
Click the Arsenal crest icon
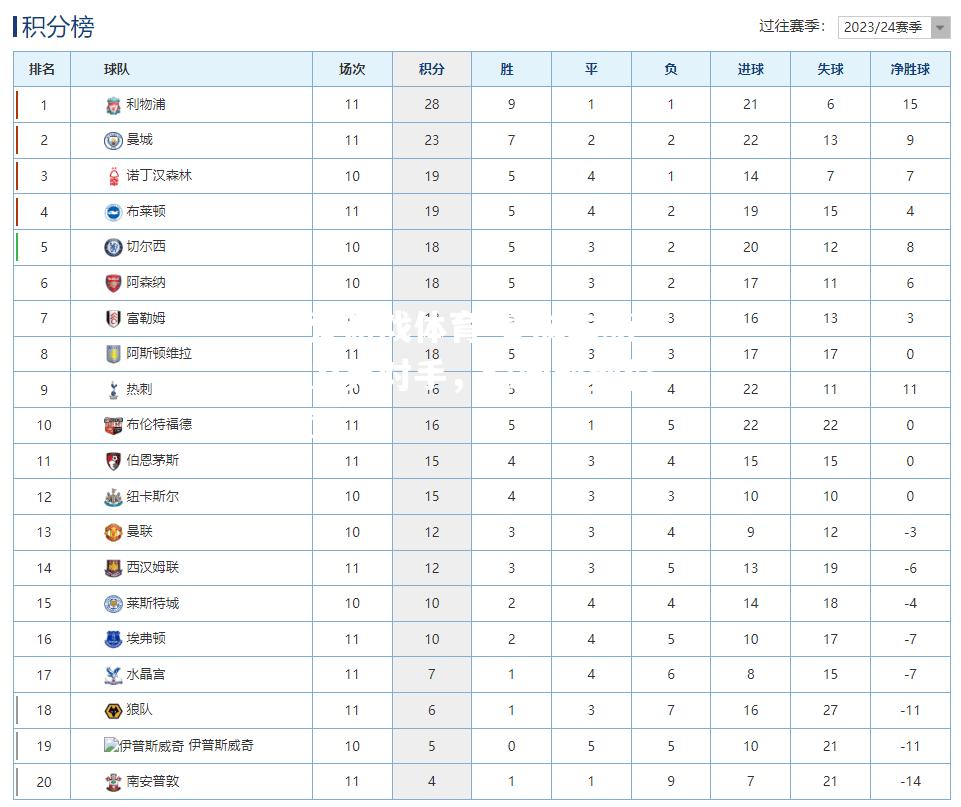tap(113, 283)
